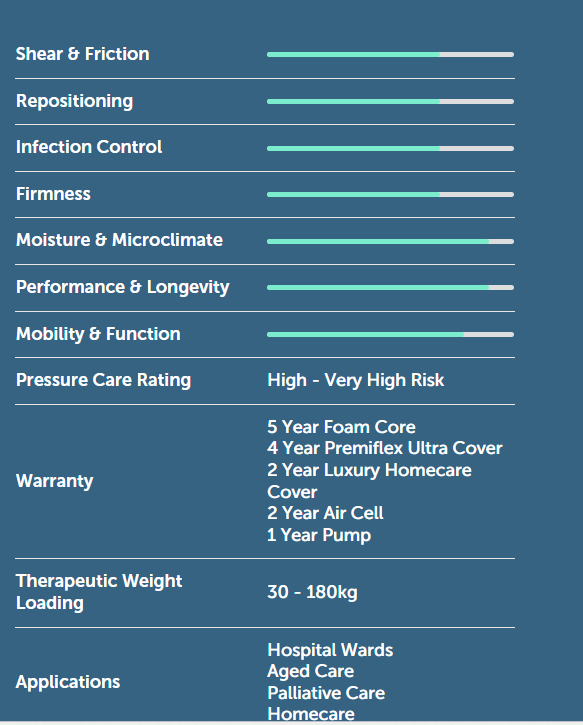Select the Shear & Friction label

coord(83,54)
